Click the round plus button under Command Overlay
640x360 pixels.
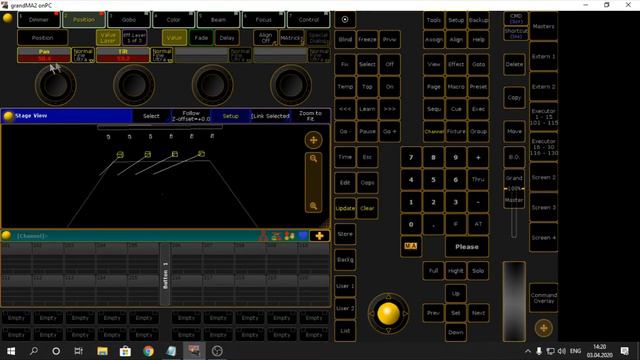tap(544, 328)
